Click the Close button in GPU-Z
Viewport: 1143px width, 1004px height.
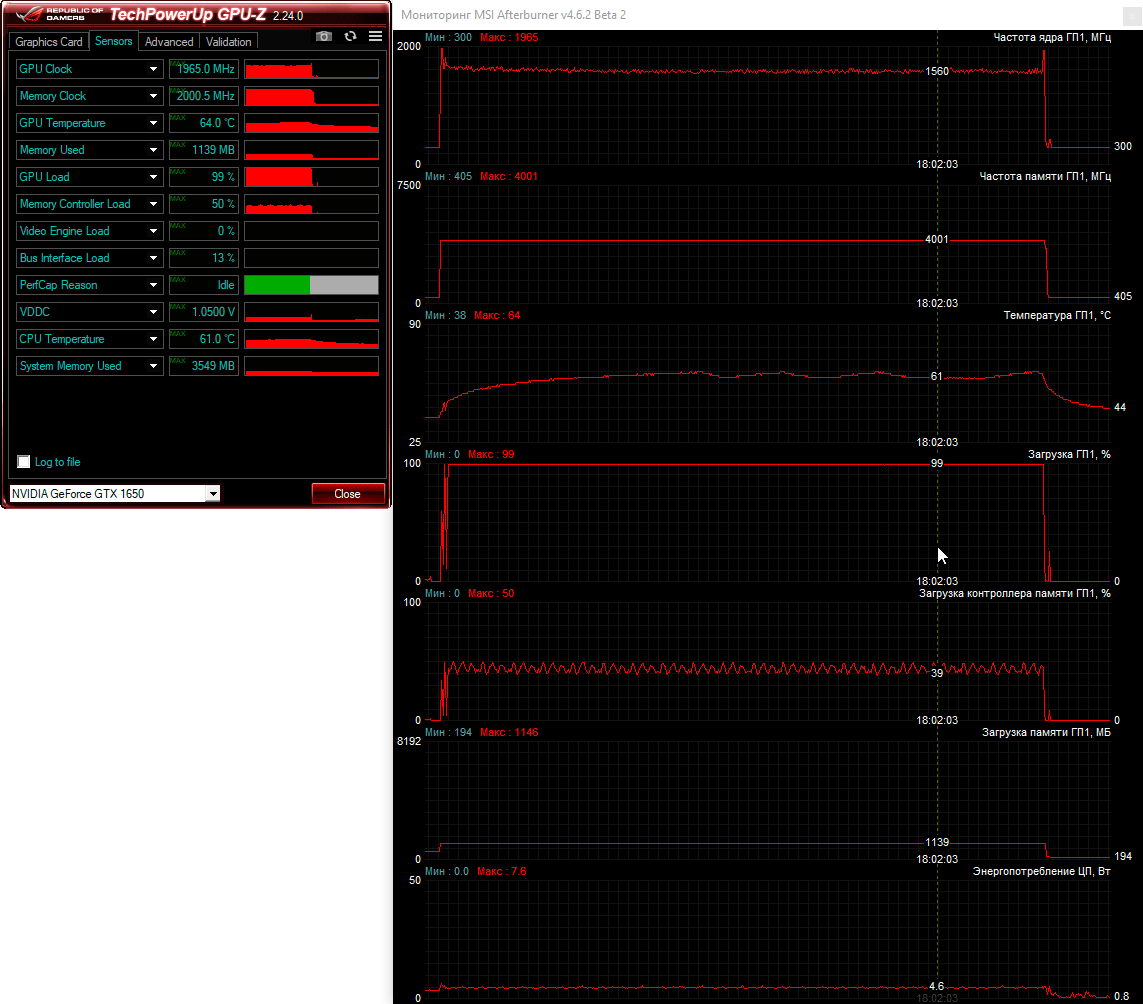click(x=348, y=494)
